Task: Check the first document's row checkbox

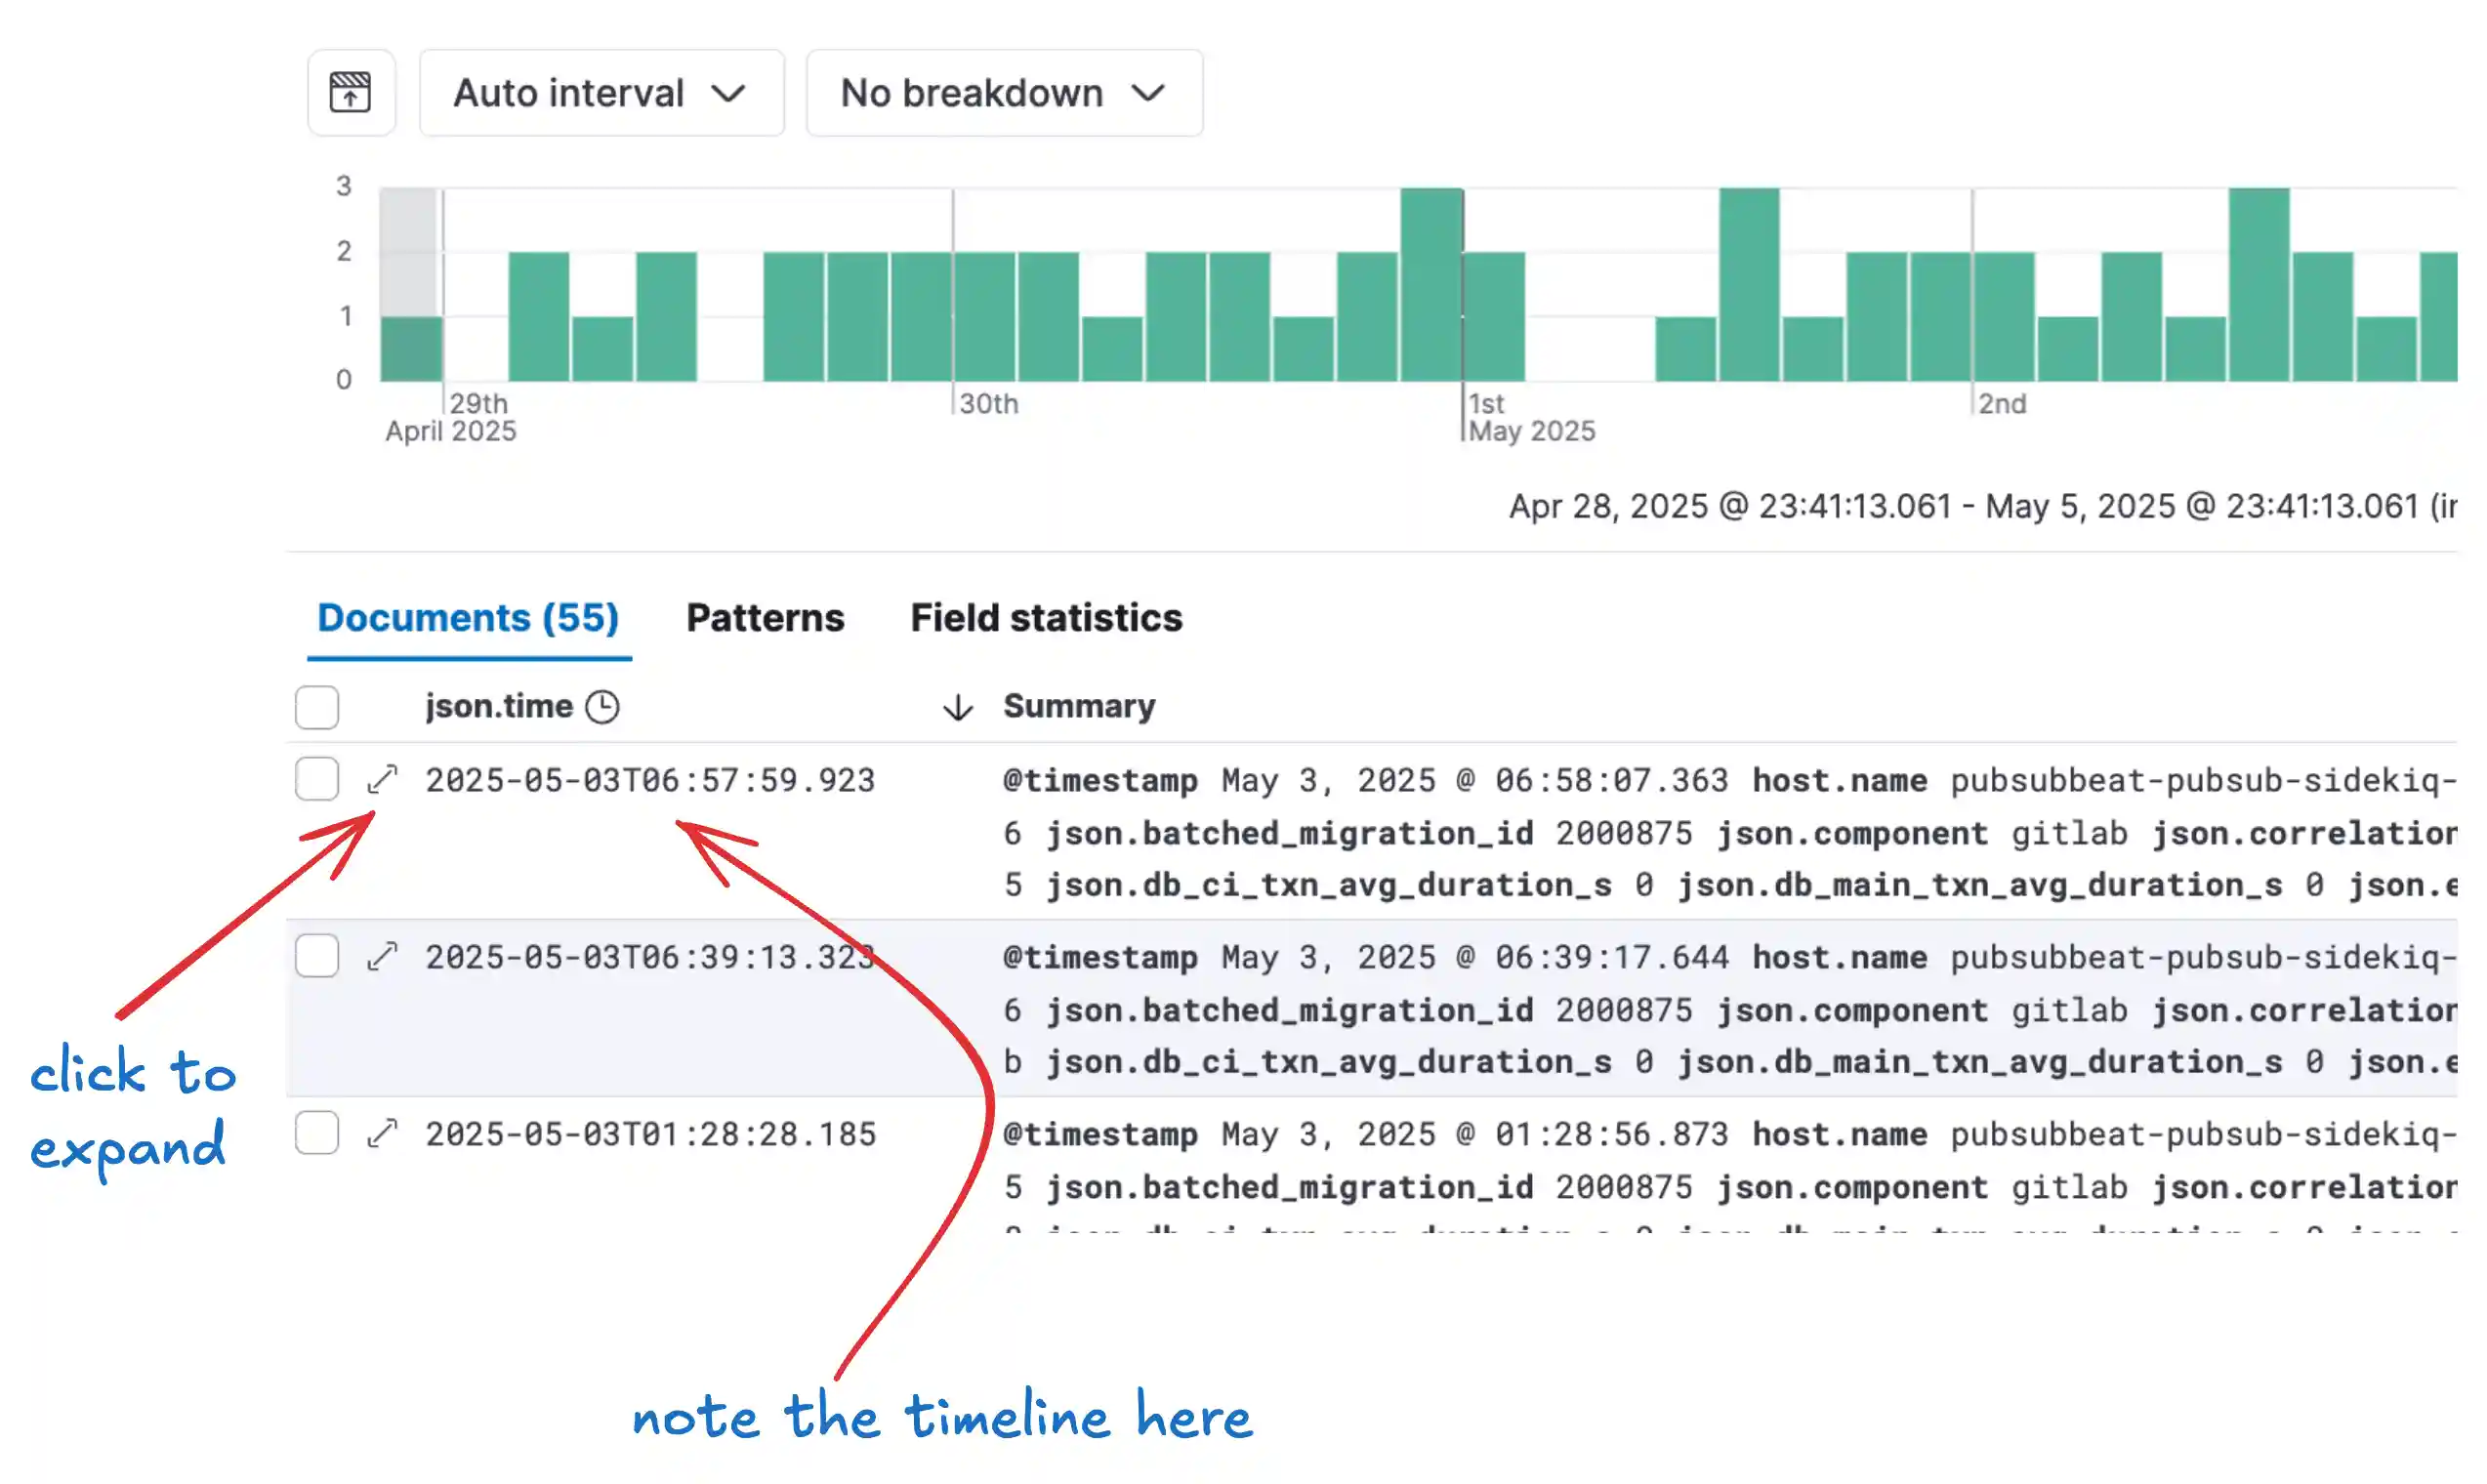Action: [x=316, y=779]
